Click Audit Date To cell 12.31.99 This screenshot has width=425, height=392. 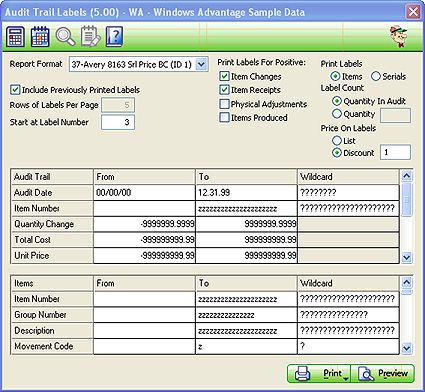coord(247,193)
